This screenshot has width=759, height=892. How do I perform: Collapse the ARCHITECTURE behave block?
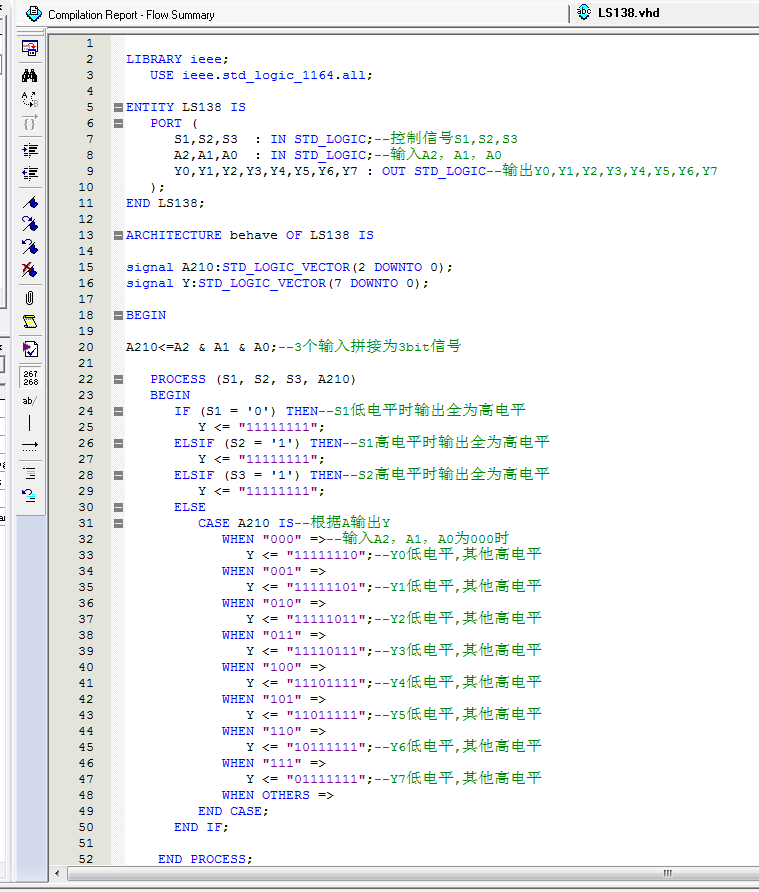pos(118,235)
